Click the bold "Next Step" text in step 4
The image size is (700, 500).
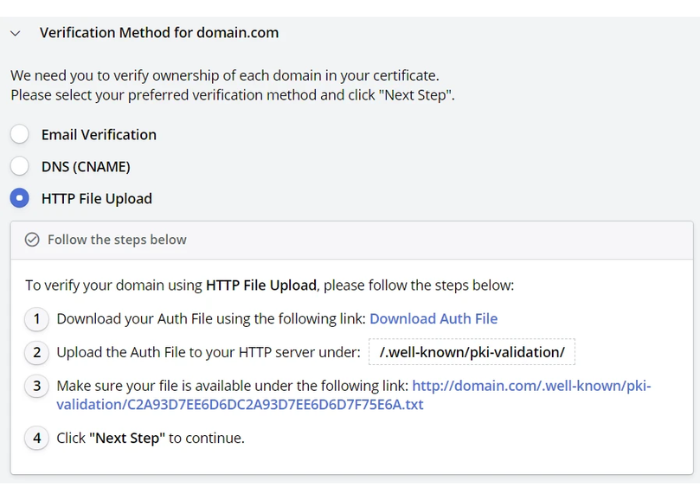click(125, 438)
